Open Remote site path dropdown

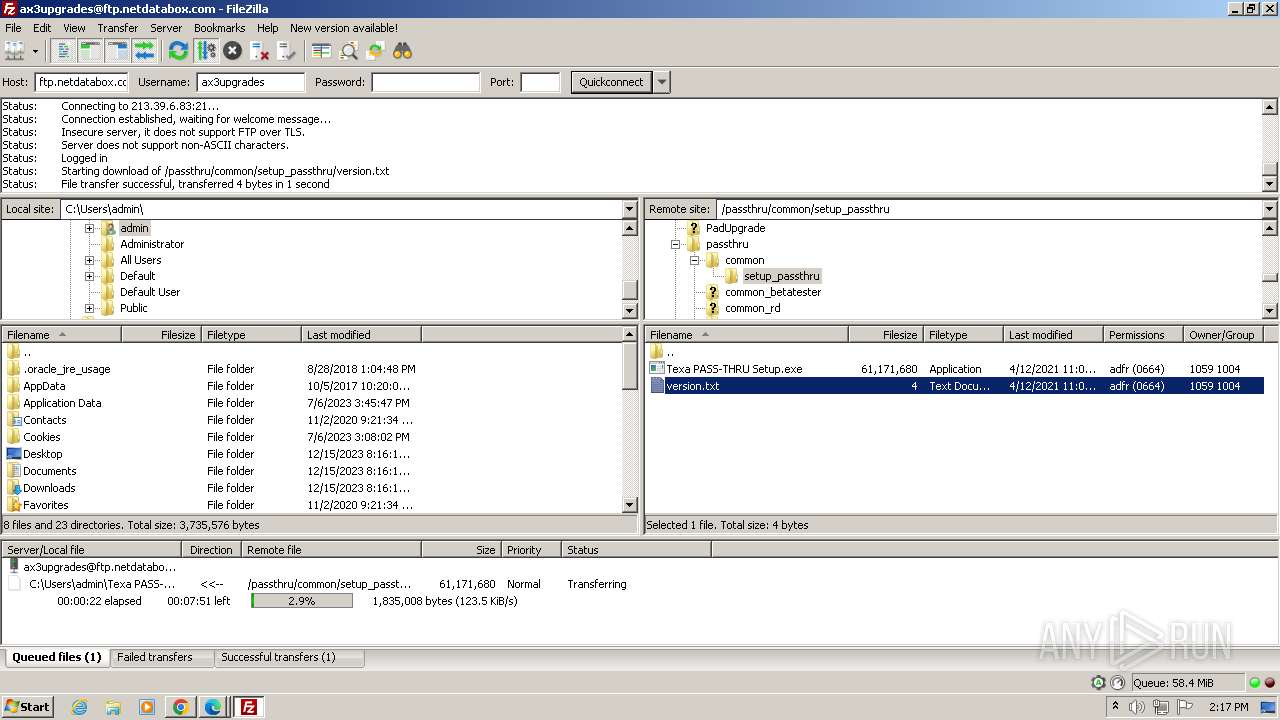pos(1270,209)
